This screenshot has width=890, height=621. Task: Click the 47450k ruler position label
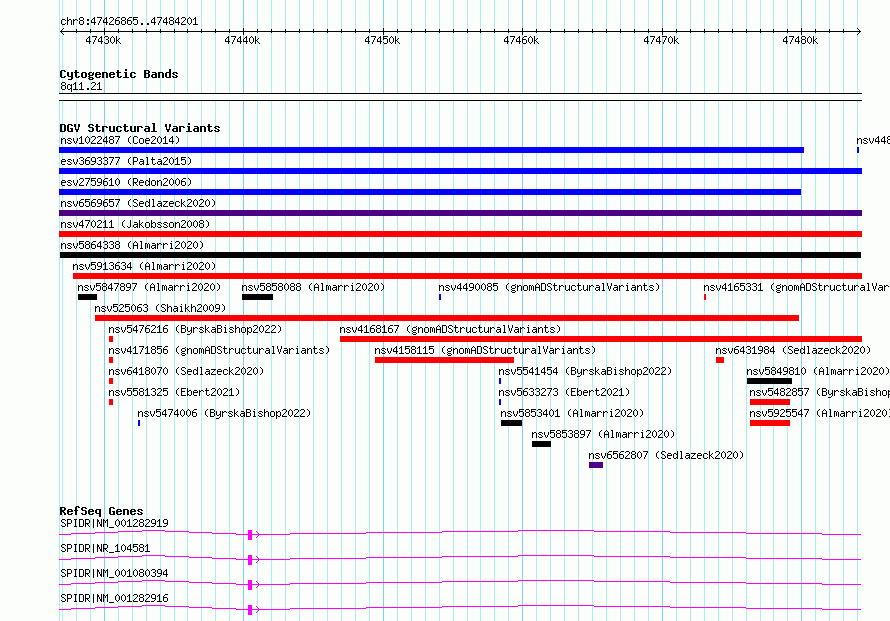click(x=382, y=40)
